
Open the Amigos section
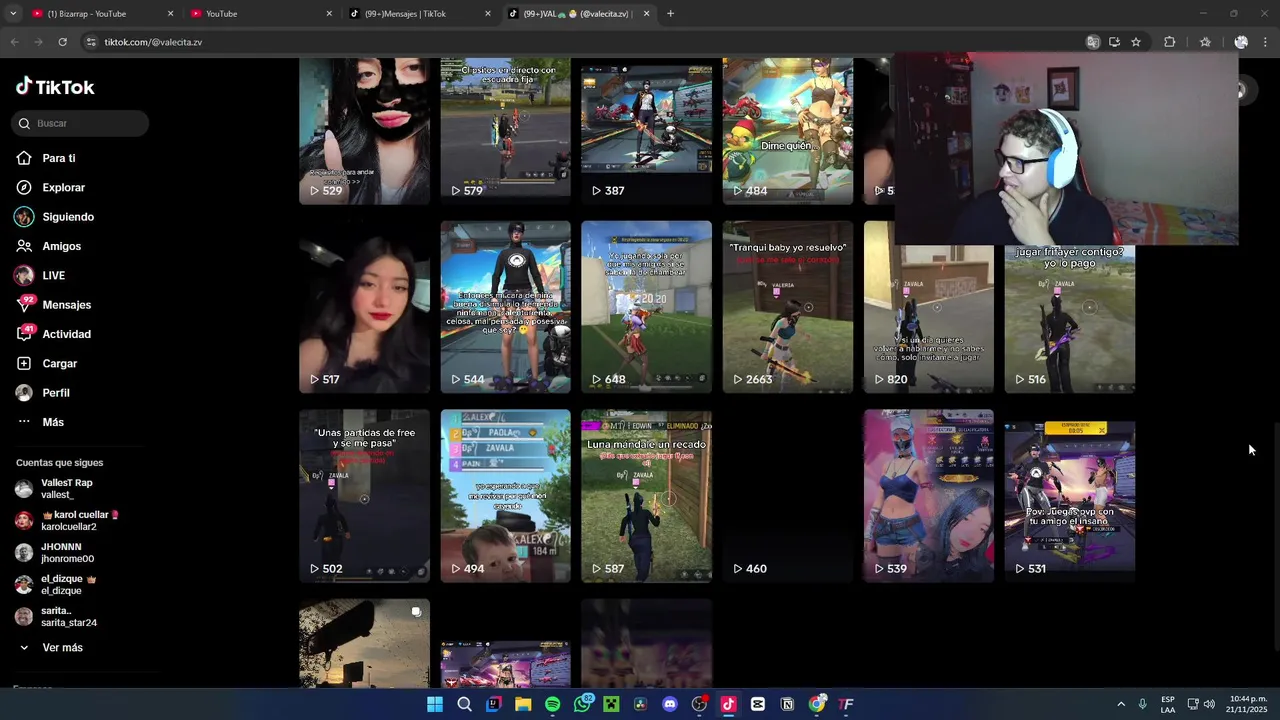pos(61,246)
